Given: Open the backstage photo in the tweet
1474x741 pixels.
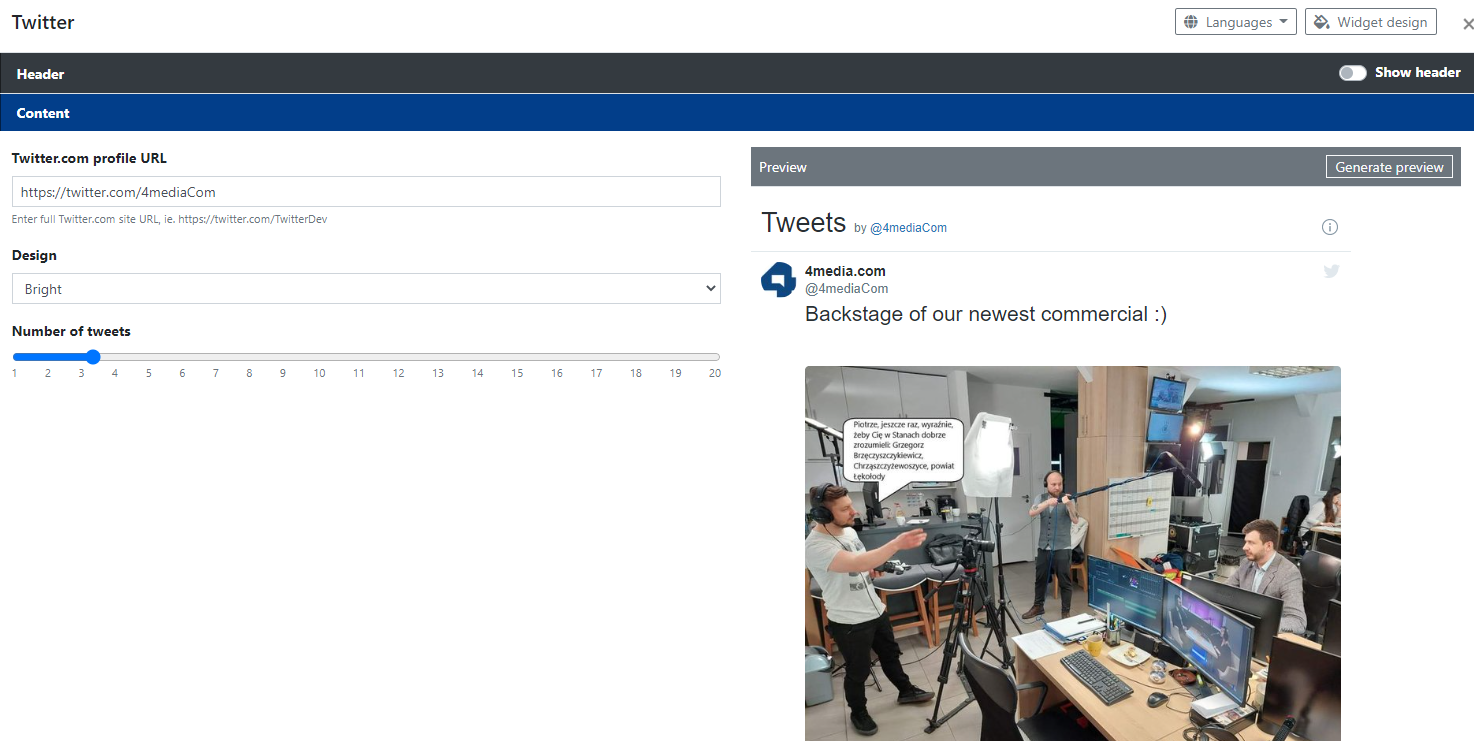Looking at the screenshot, I should click(x=1072, y=553).
